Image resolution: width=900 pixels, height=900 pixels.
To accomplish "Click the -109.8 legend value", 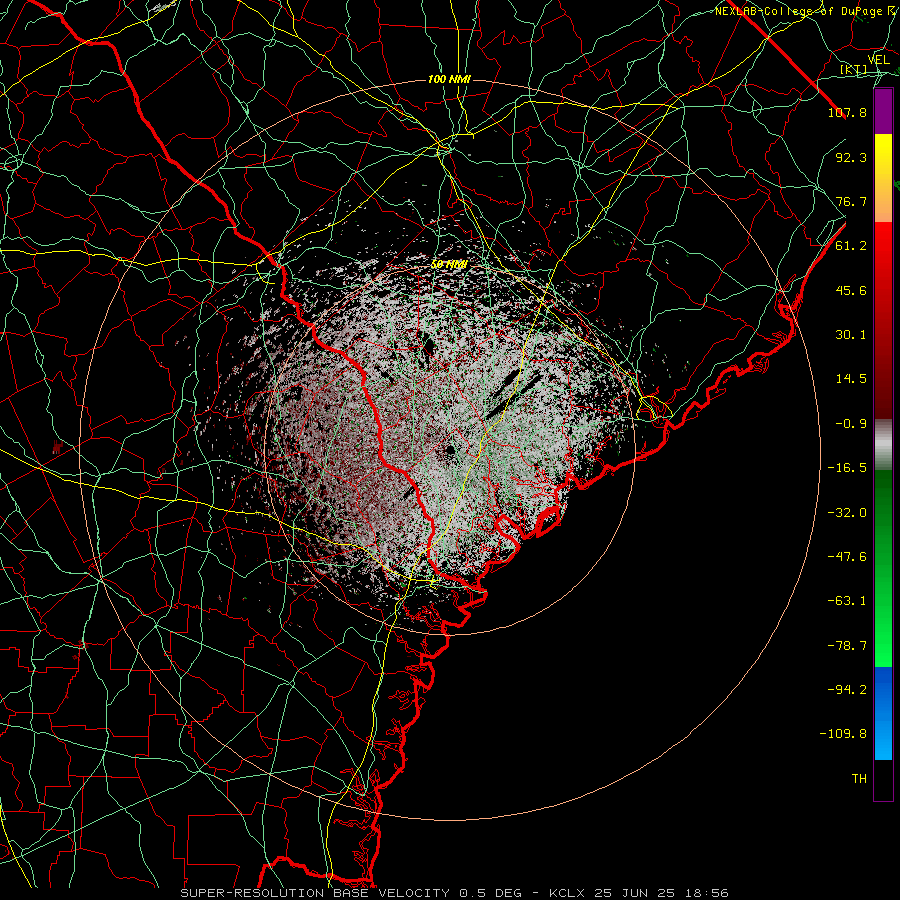I will pos(843,734).
